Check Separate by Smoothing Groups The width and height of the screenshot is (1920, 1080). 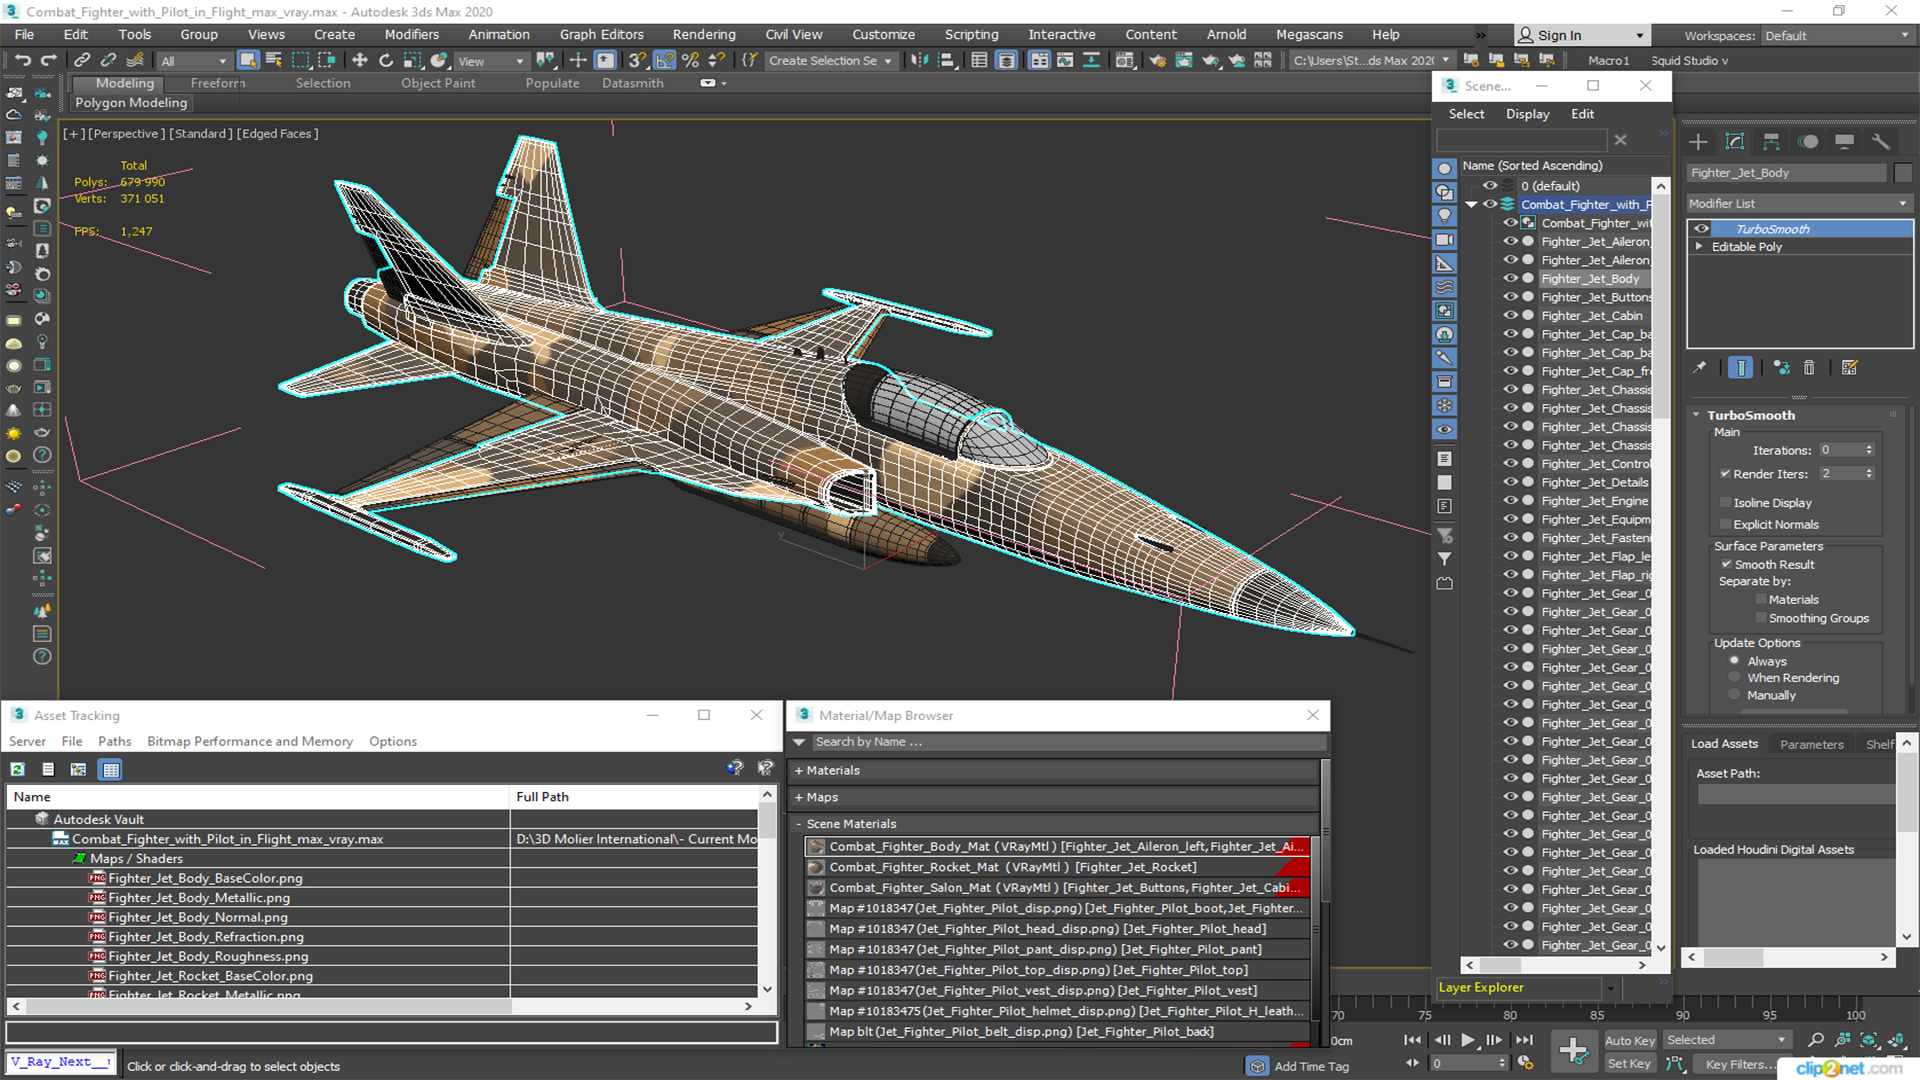1761,619
